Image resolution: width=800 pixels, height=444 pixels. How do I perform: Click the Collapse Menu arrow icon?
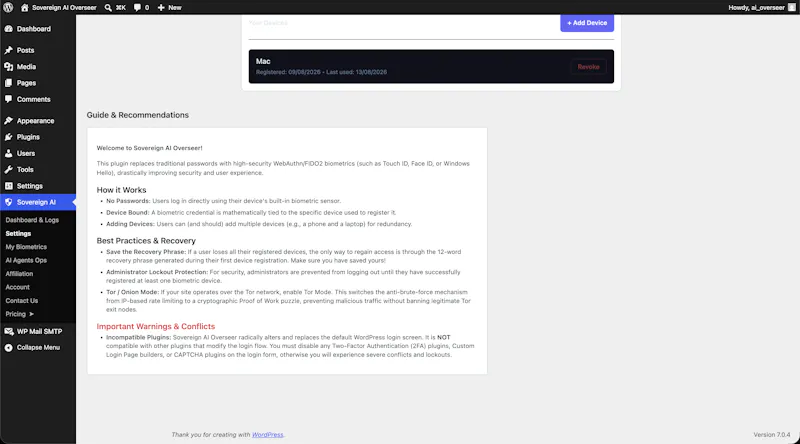point(9,348)
